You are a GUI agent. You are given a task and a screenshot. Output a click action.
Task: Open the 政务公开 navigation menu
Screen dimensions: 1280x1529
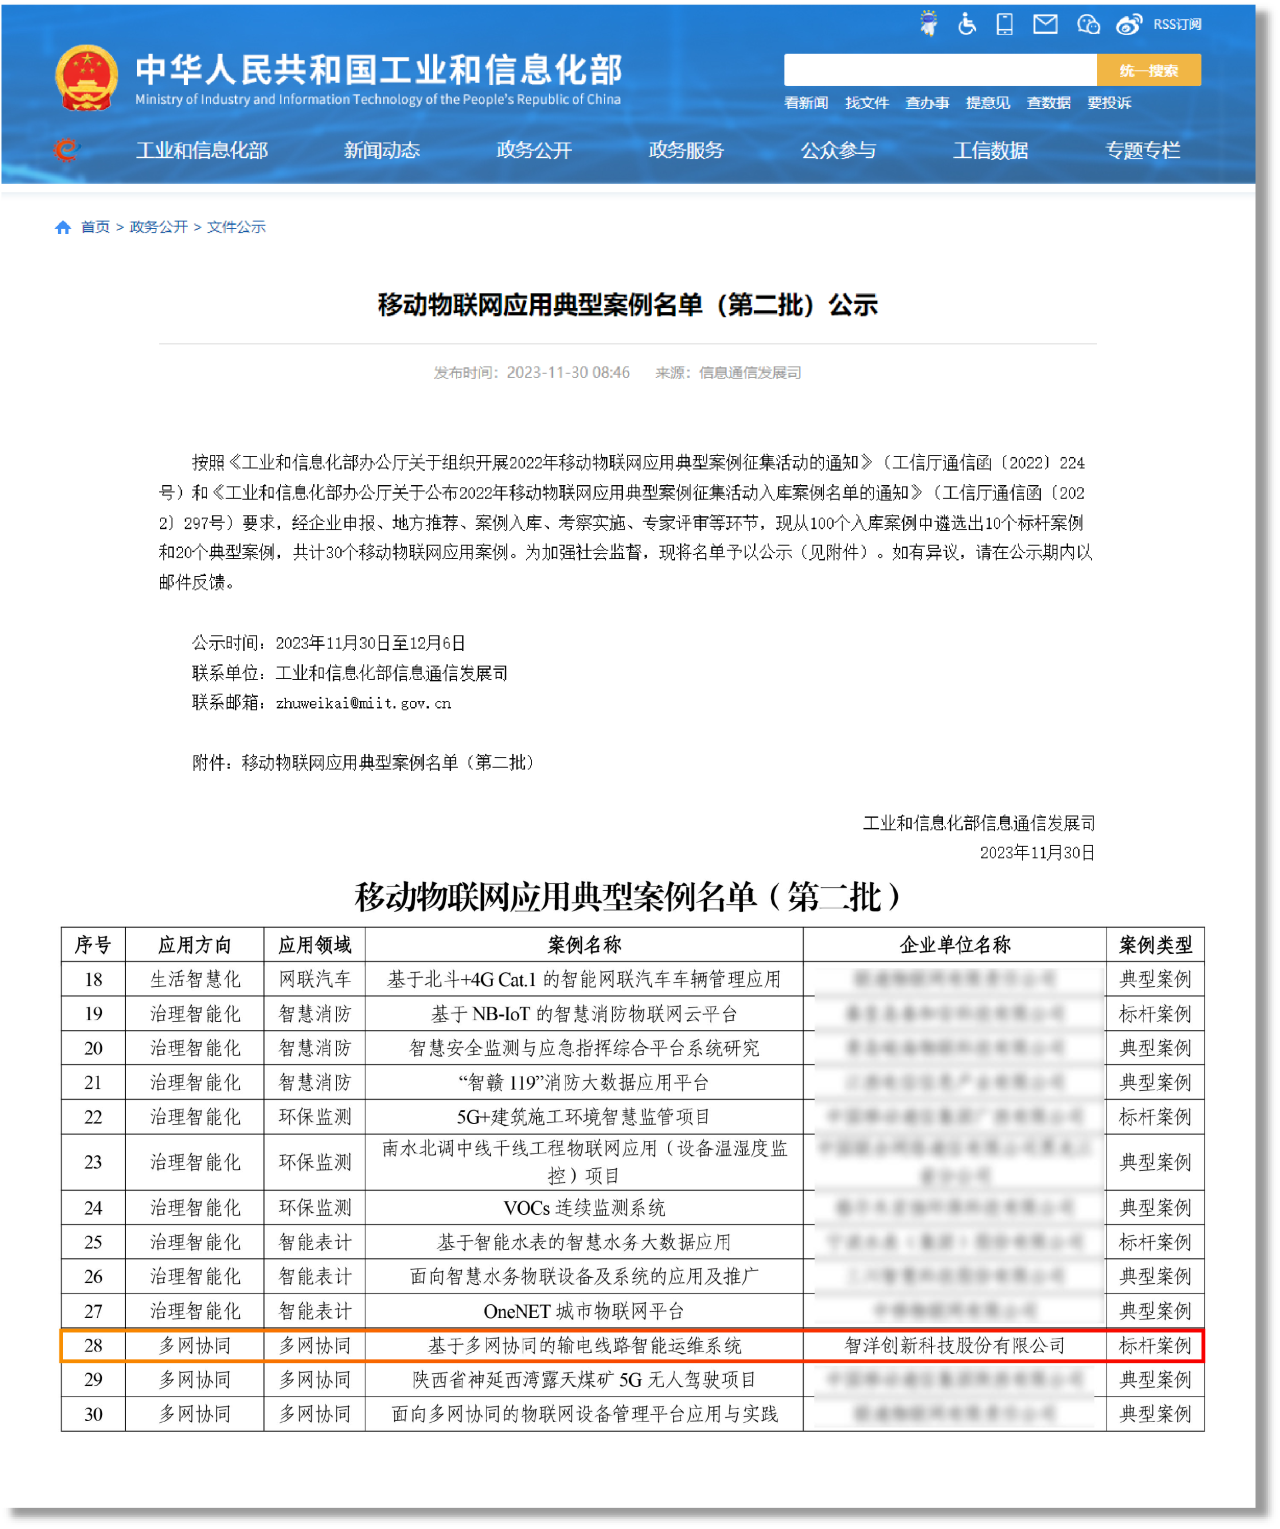coord(534,150)
